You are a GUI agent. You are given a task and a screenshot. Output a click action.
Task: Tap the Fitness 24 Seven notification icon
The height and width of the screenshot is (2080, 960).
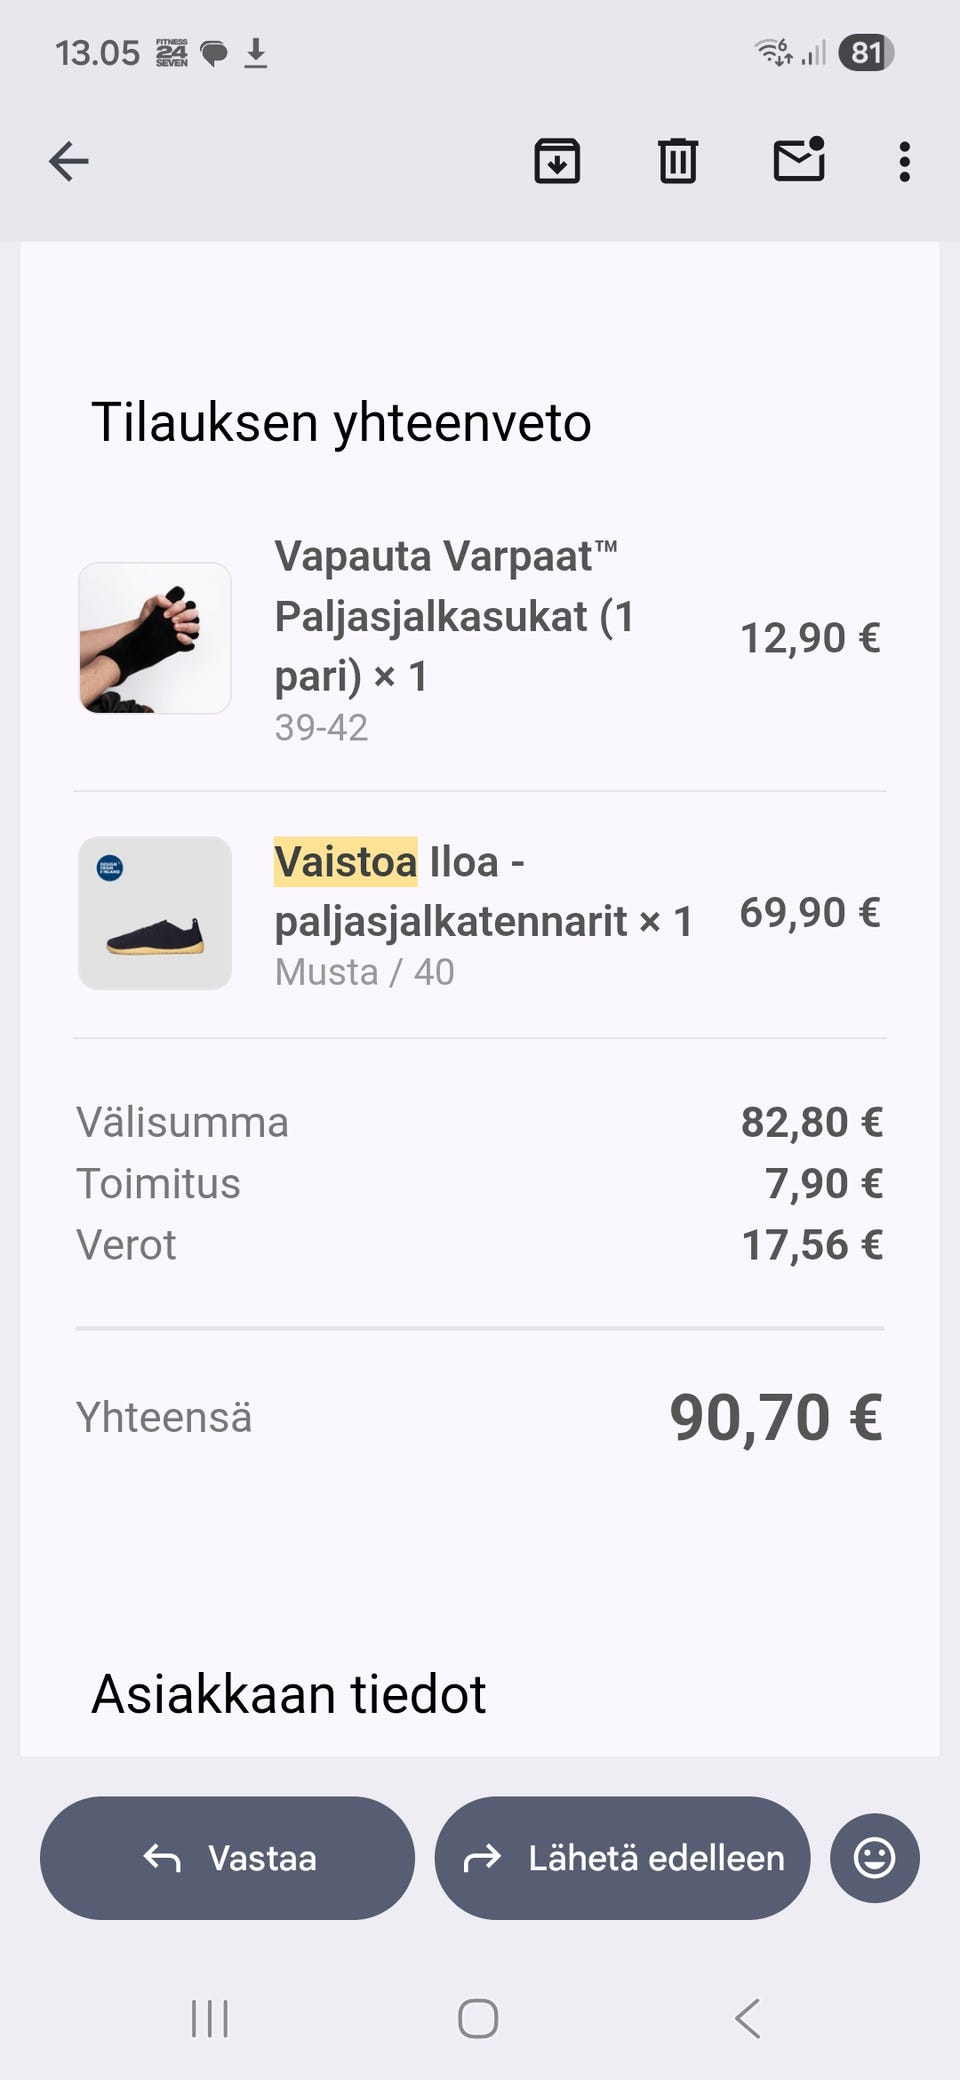click(x=171, y=53)
